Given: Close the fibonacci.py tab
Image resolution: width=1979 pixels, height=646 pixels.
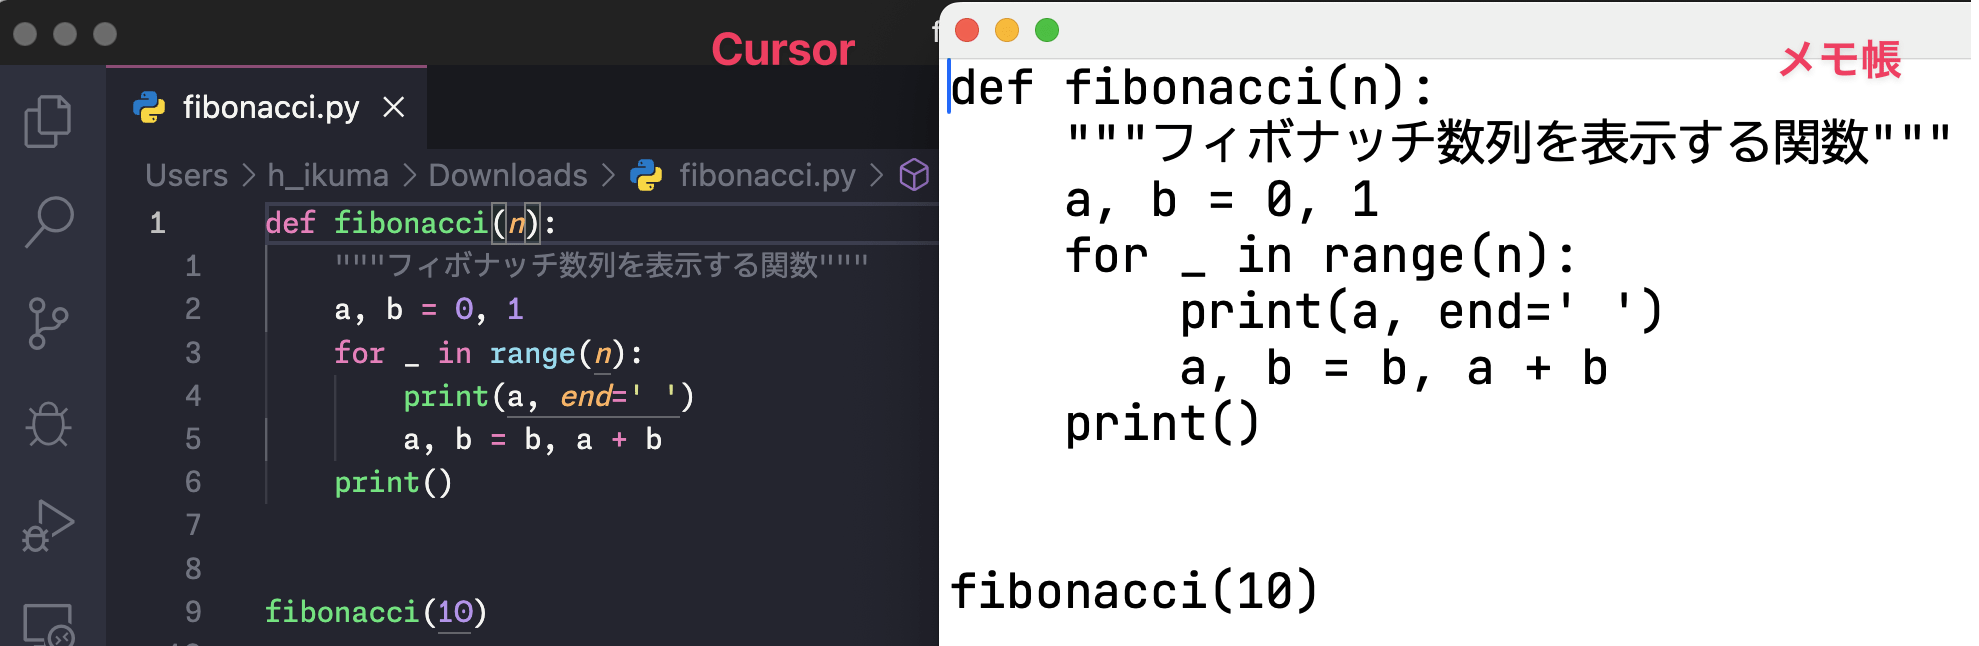Looking at the screenshot, I should 394,107.
